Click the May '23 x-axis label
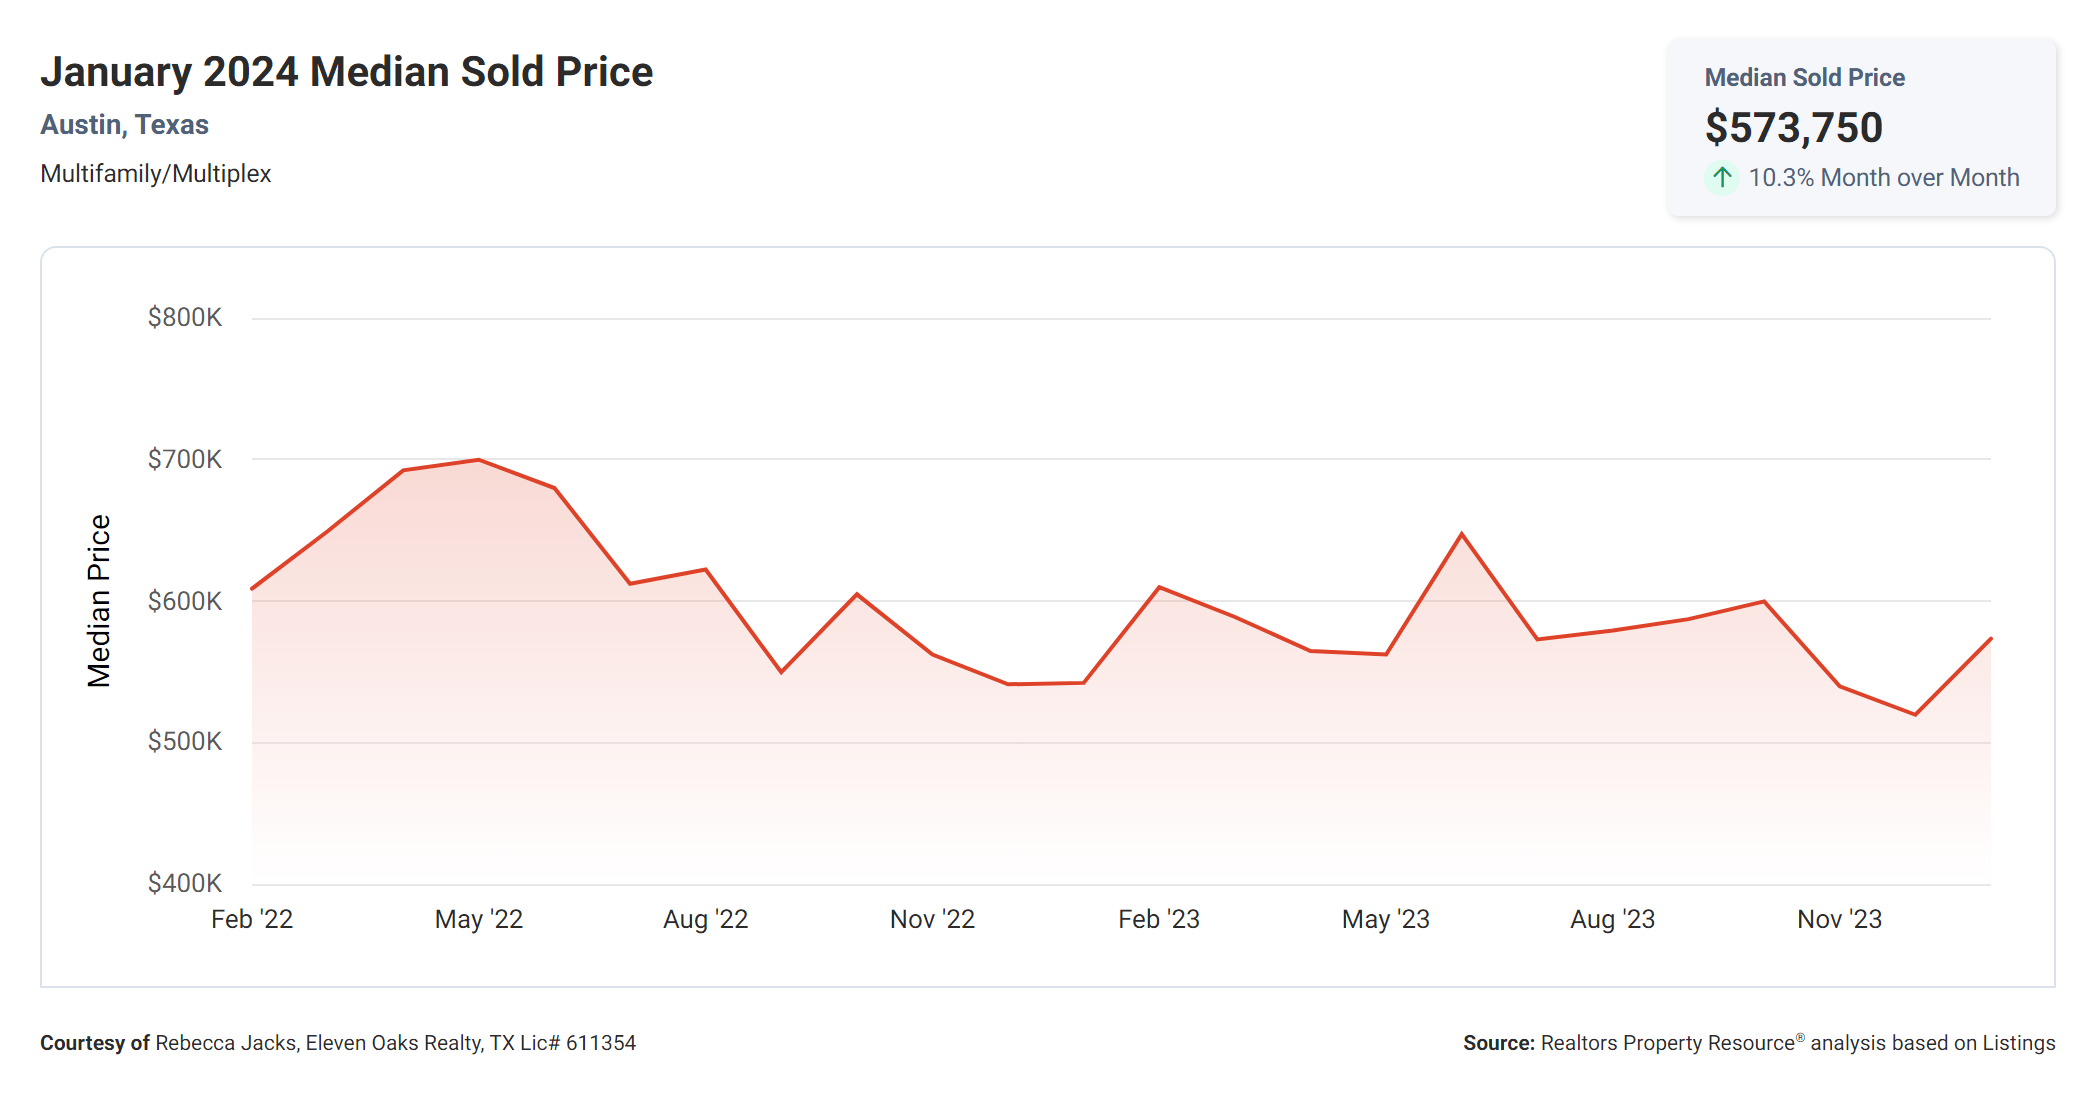Screen dimensions: 2096x1100 [1385, 919]
